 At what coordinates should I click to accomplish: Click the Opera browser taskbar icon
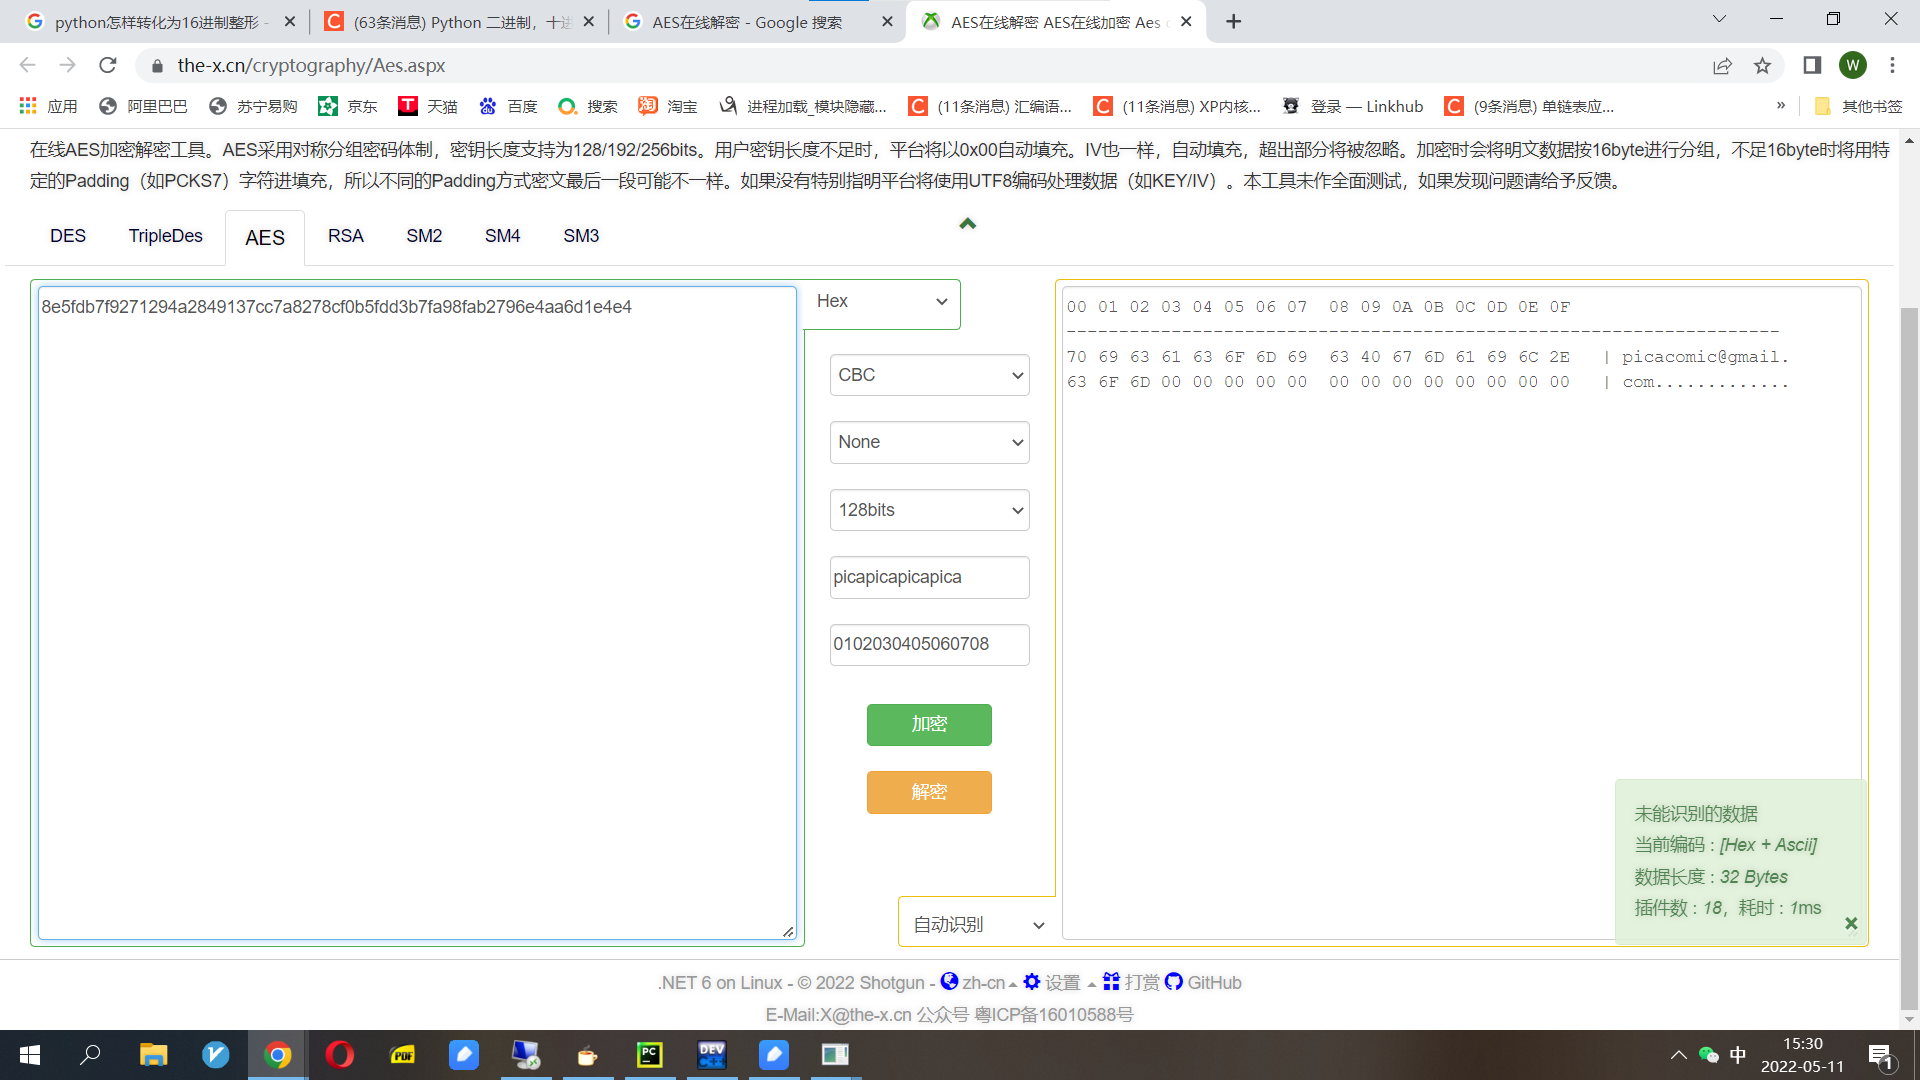tap(340, 1055)
